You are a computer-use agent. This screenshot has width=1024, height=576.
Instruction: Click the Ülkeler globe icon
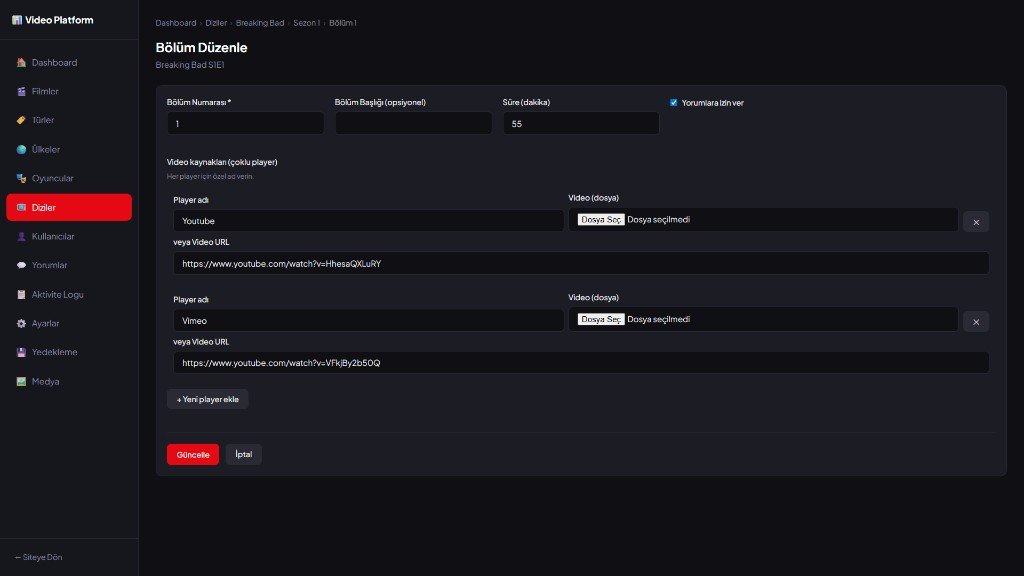click(x=22, y=149)
